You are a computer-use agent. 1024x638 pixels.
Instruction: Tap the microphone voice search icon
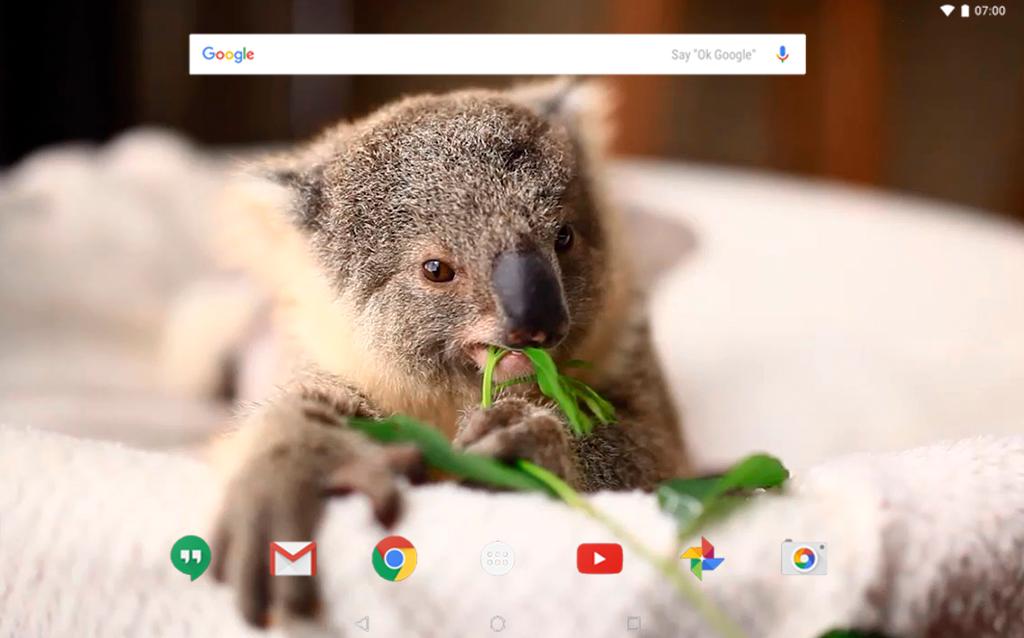click(x=782, y=54)
